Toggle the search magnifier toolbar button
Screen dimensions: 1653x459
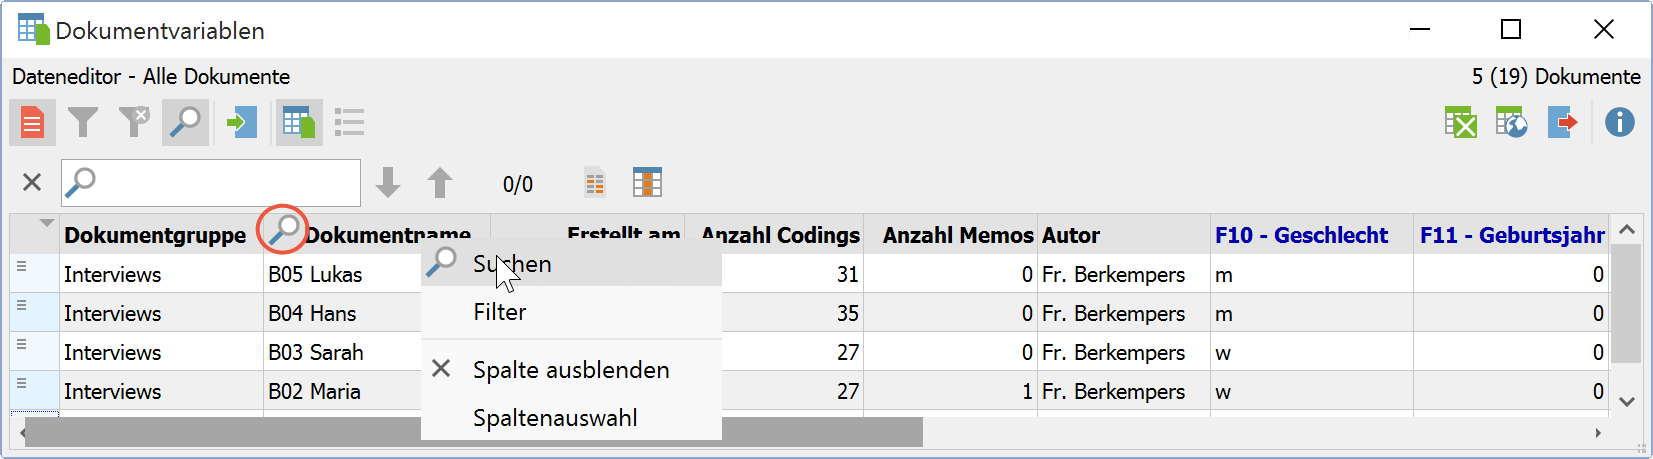tap(185, 123)
